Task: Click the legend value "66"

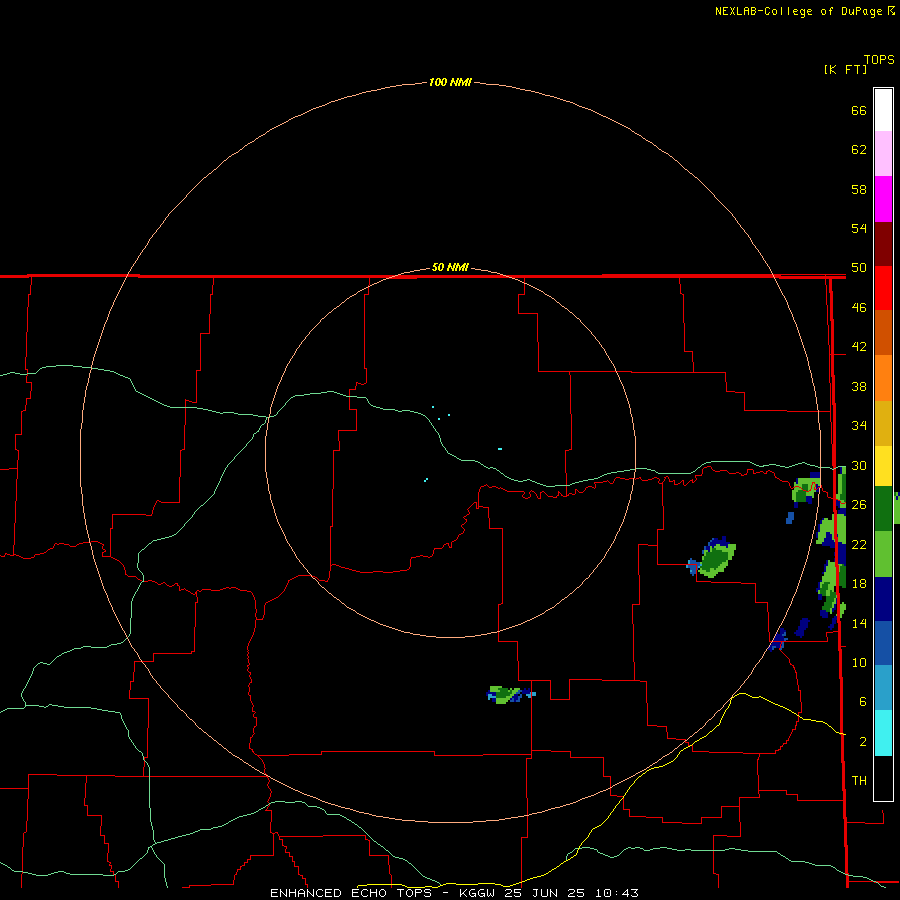Action: tap(859, 110)
